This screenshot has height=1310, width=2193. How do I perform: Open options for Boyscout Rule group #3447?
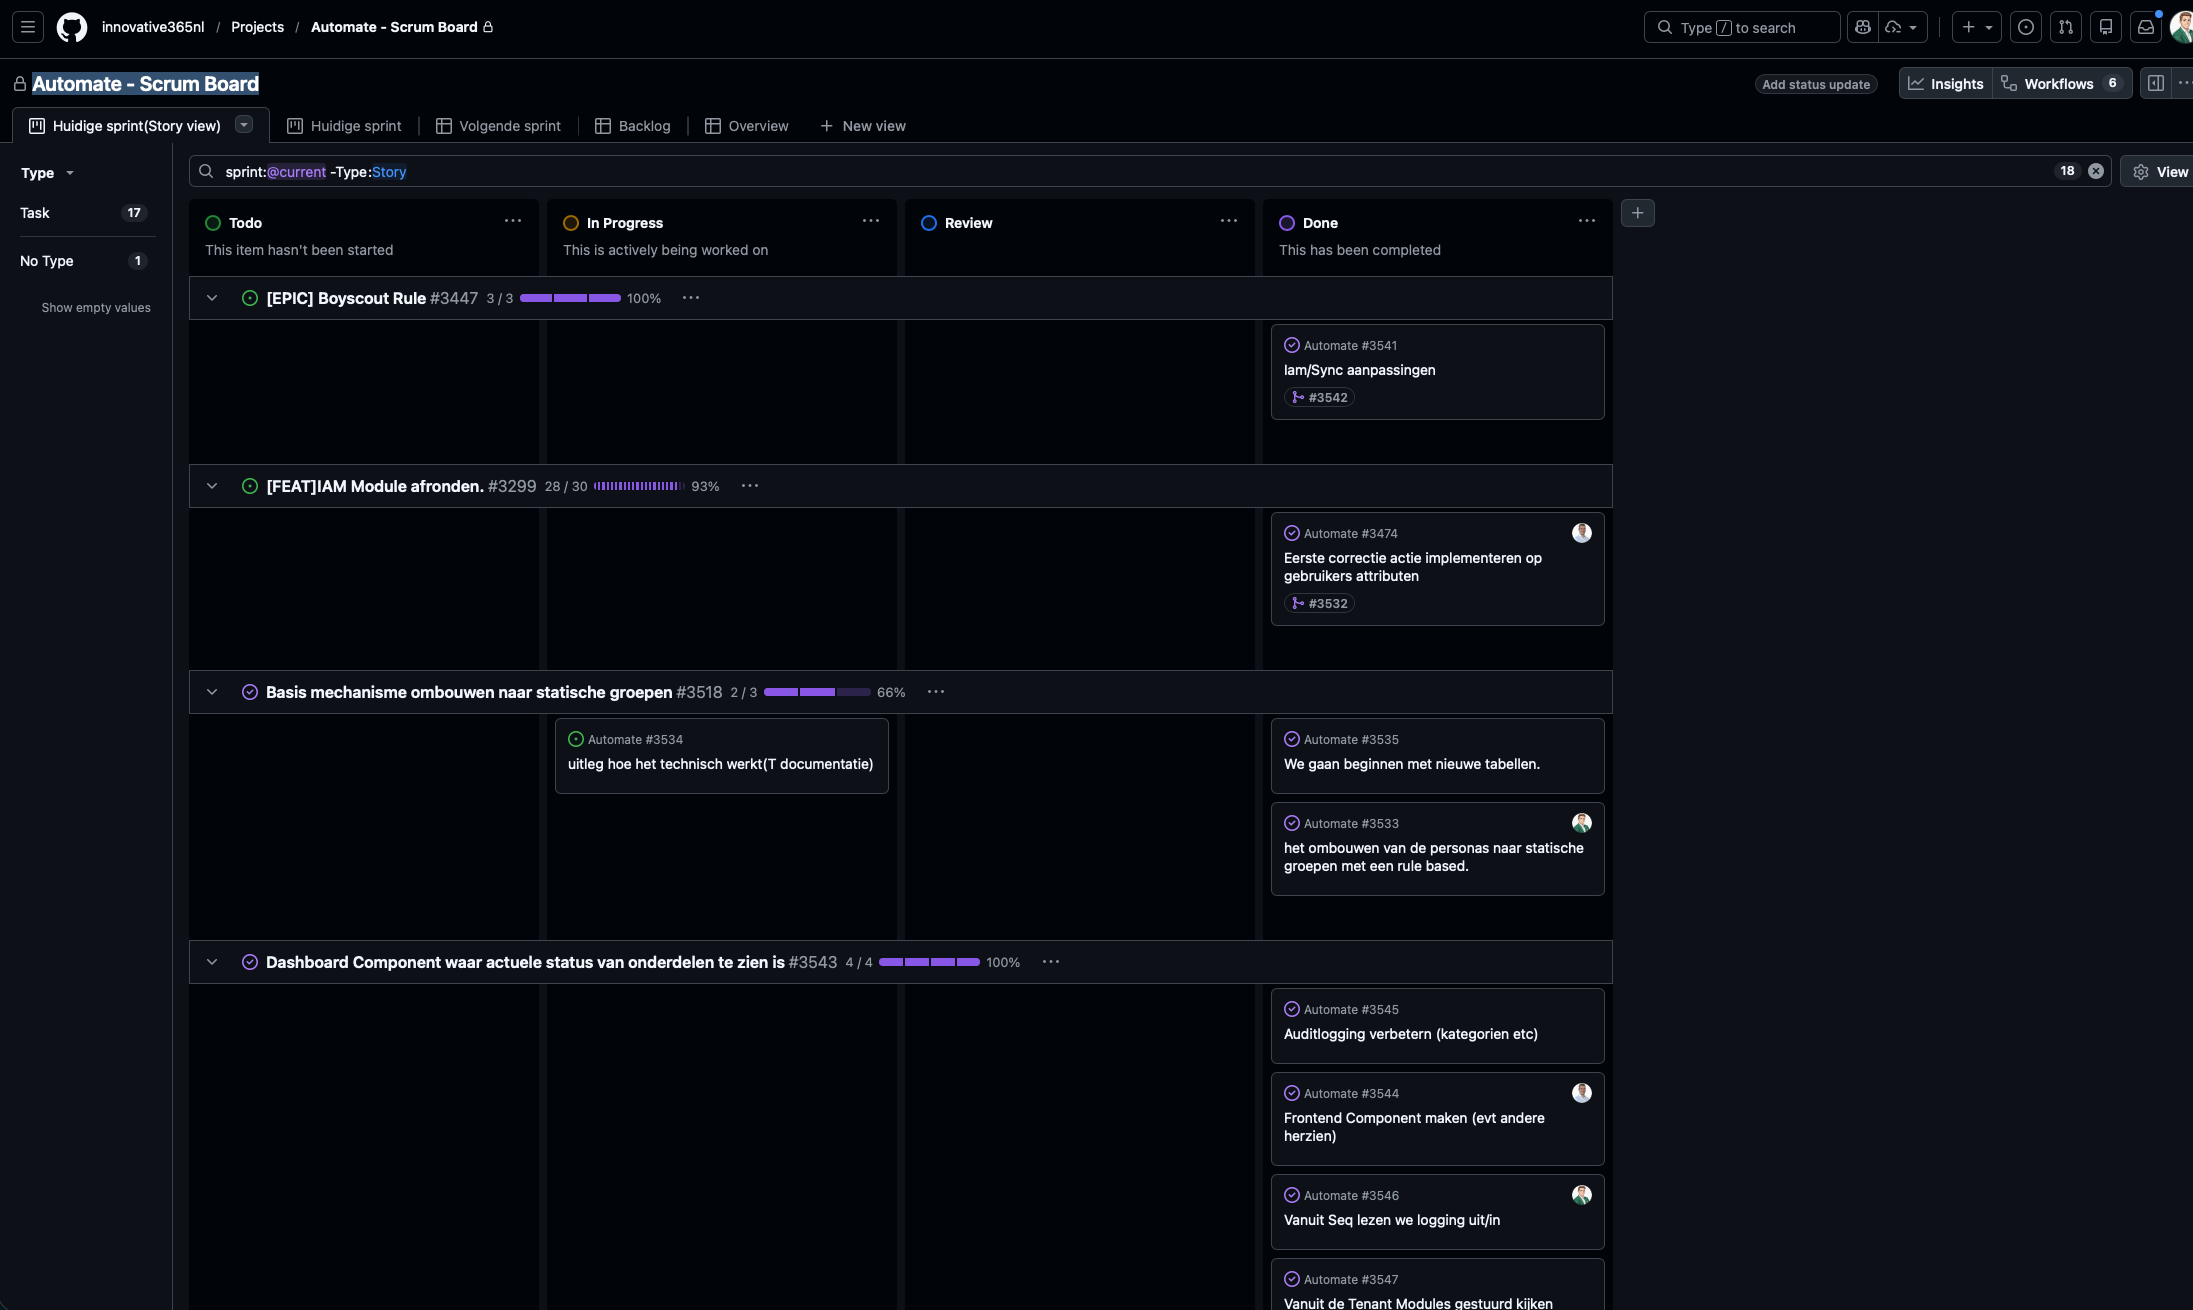[x=691, y=298]
